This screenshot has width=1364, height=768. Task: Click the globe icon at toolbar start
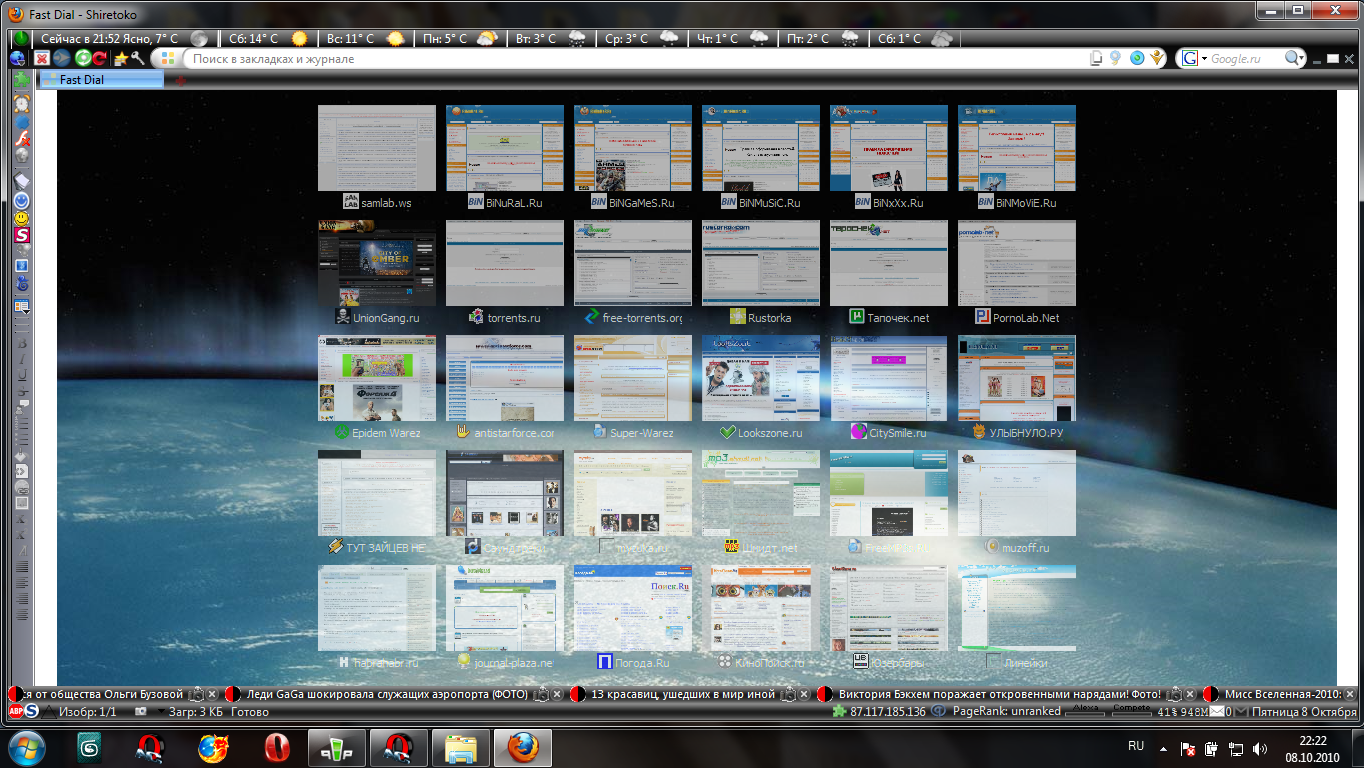[18, 58]
